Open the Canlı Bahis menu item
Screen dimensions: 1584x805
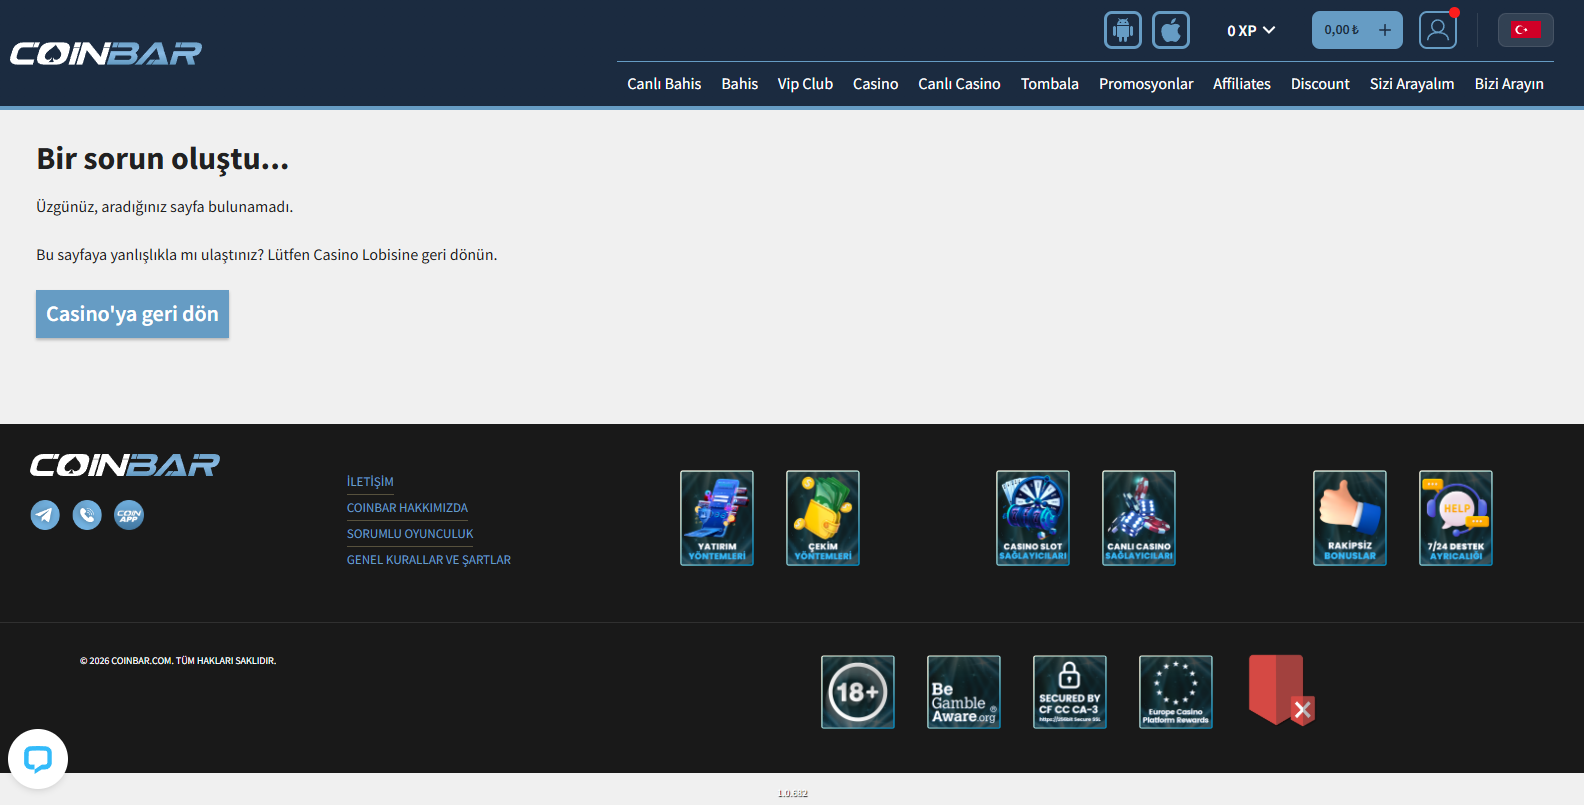[664, 84]
